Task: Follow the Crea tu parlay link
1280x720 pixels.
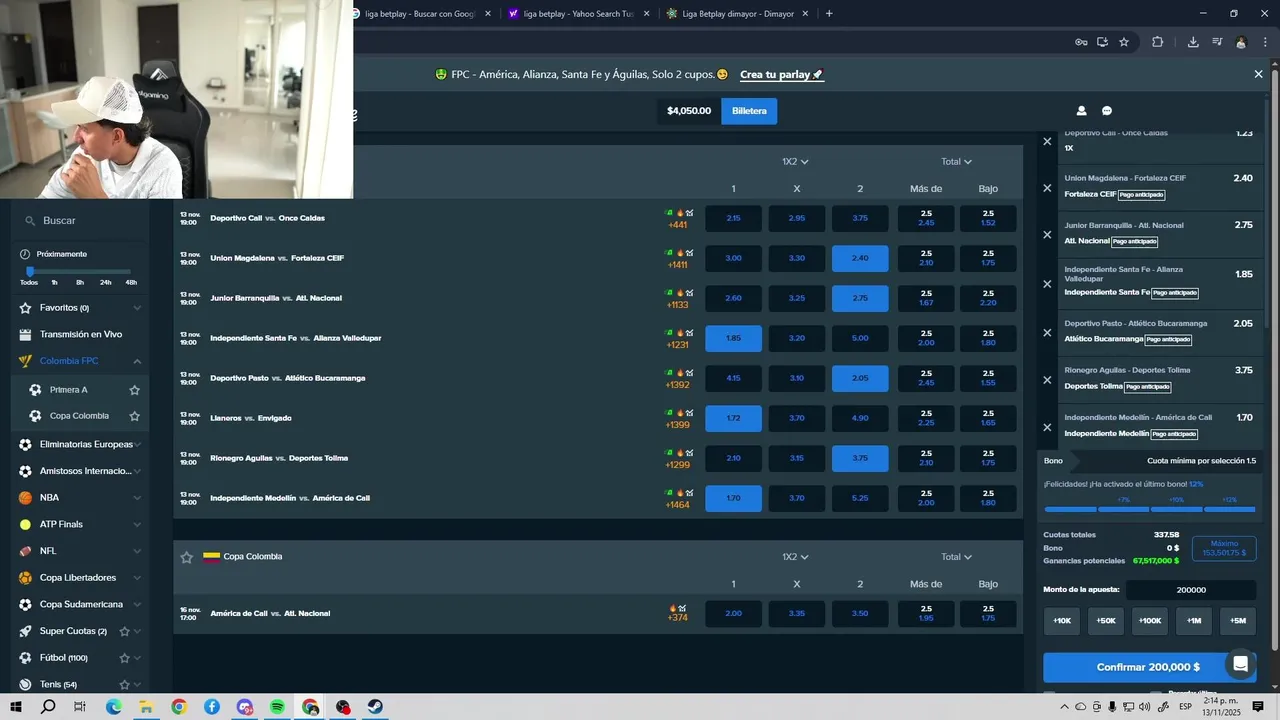Action: tap(781, 75)
